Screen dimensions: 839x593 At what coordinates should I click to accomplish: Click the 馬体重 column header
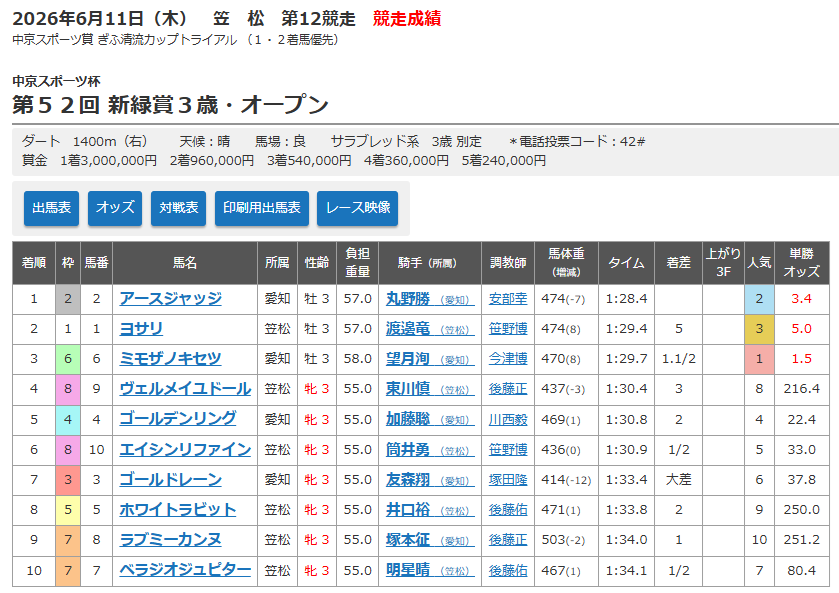click(x=567, y=263)
